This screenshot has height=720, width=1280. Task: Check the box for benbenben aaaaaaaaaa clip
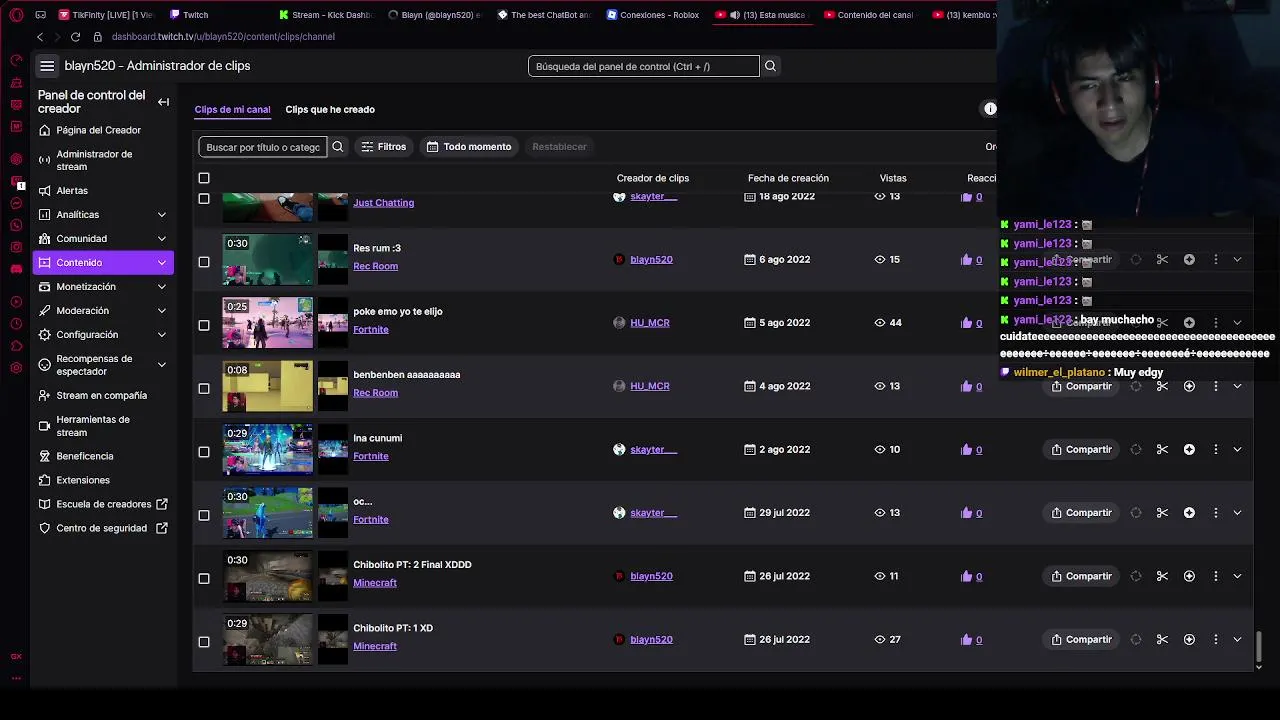click(x=204, y=388)
